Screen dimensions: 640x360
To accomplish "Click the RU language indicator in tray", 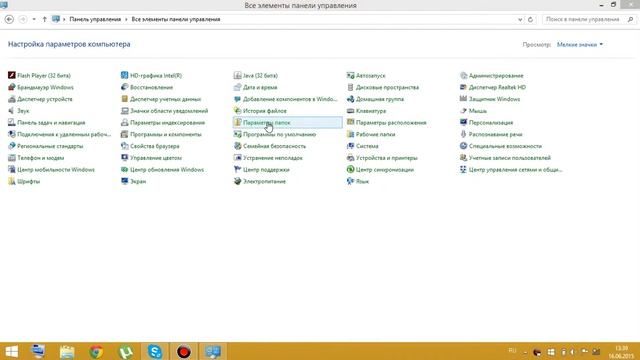I will (512, 351).
